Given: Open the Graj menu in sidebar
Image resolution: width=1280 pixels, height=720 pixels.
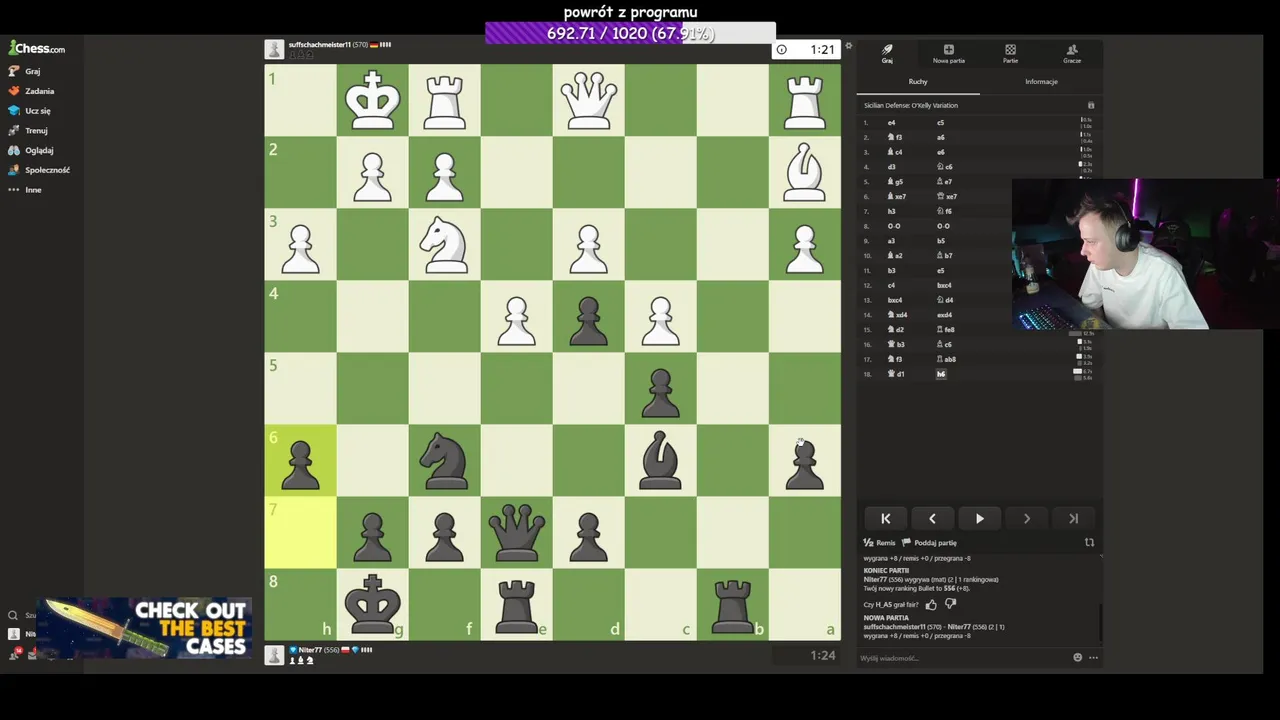Looking at the screenshot, I should [25, 71].
